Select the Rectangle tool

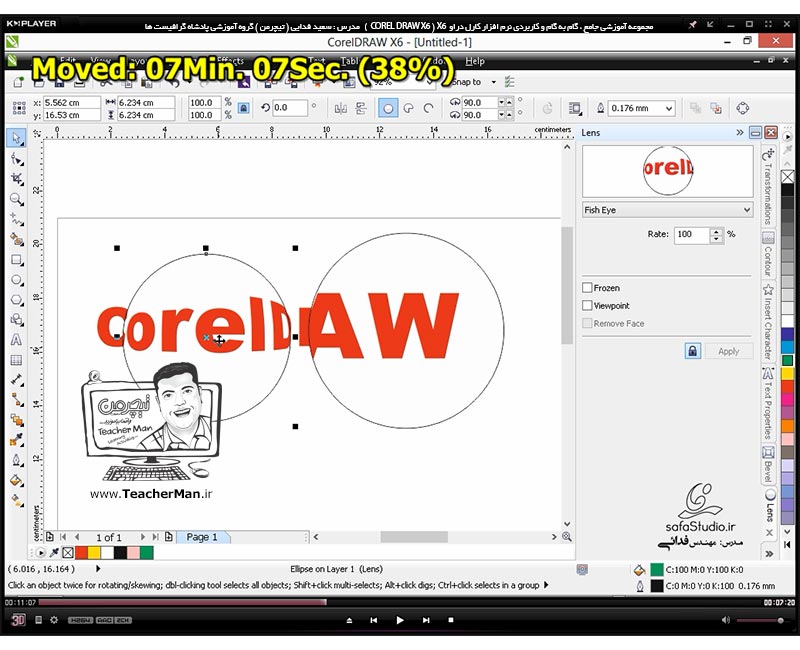pos(16,260)
